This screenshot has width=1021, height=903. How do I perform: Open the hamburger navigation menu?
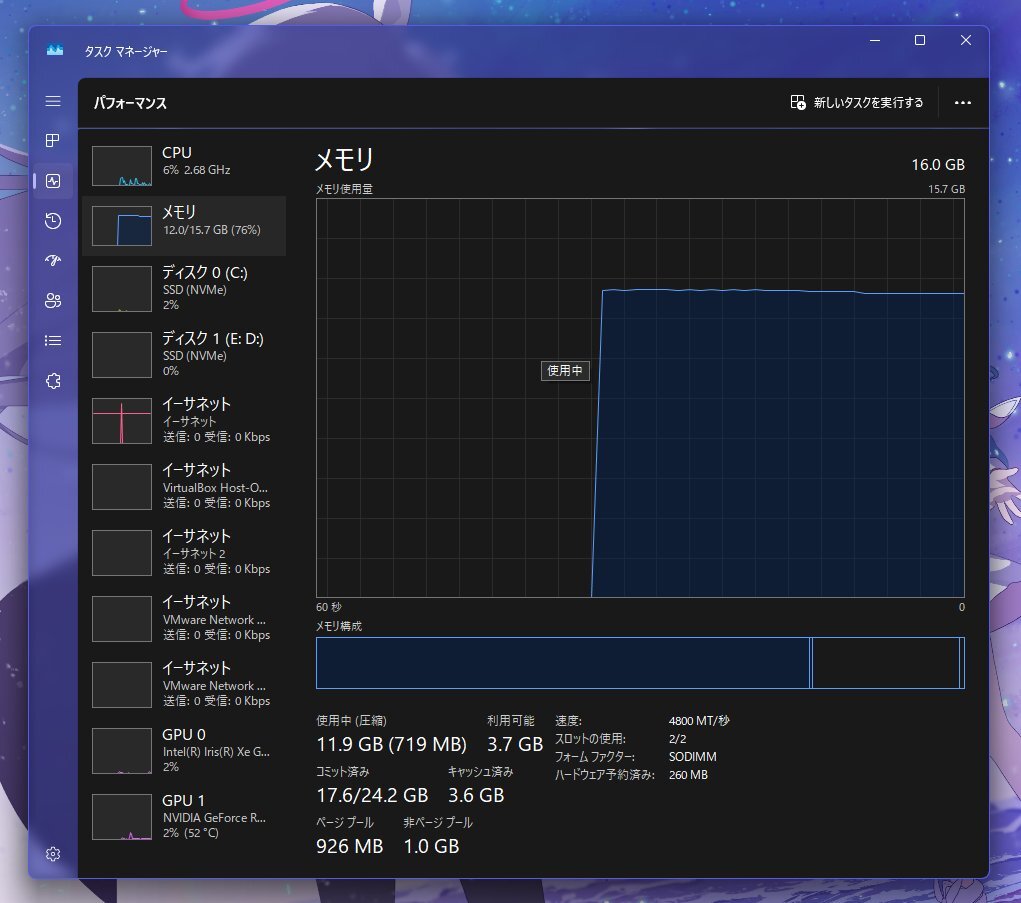tap(53, 102)
